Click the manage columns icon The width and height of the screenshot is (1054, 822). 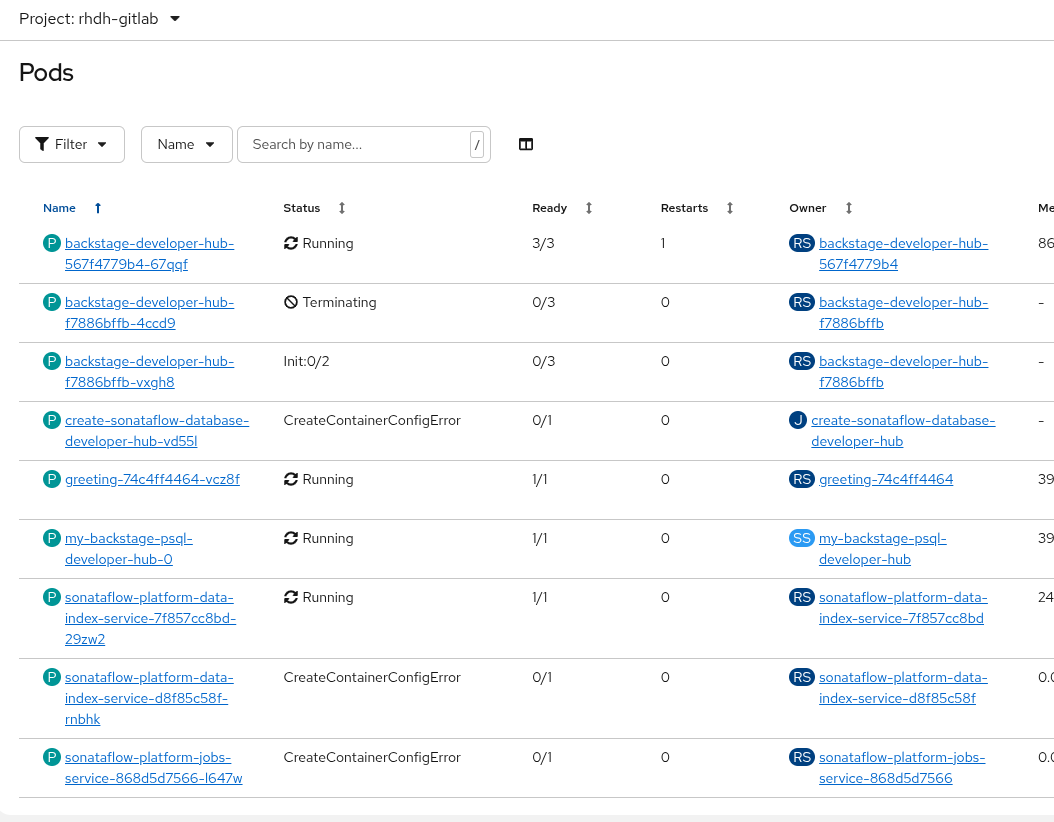526,144
